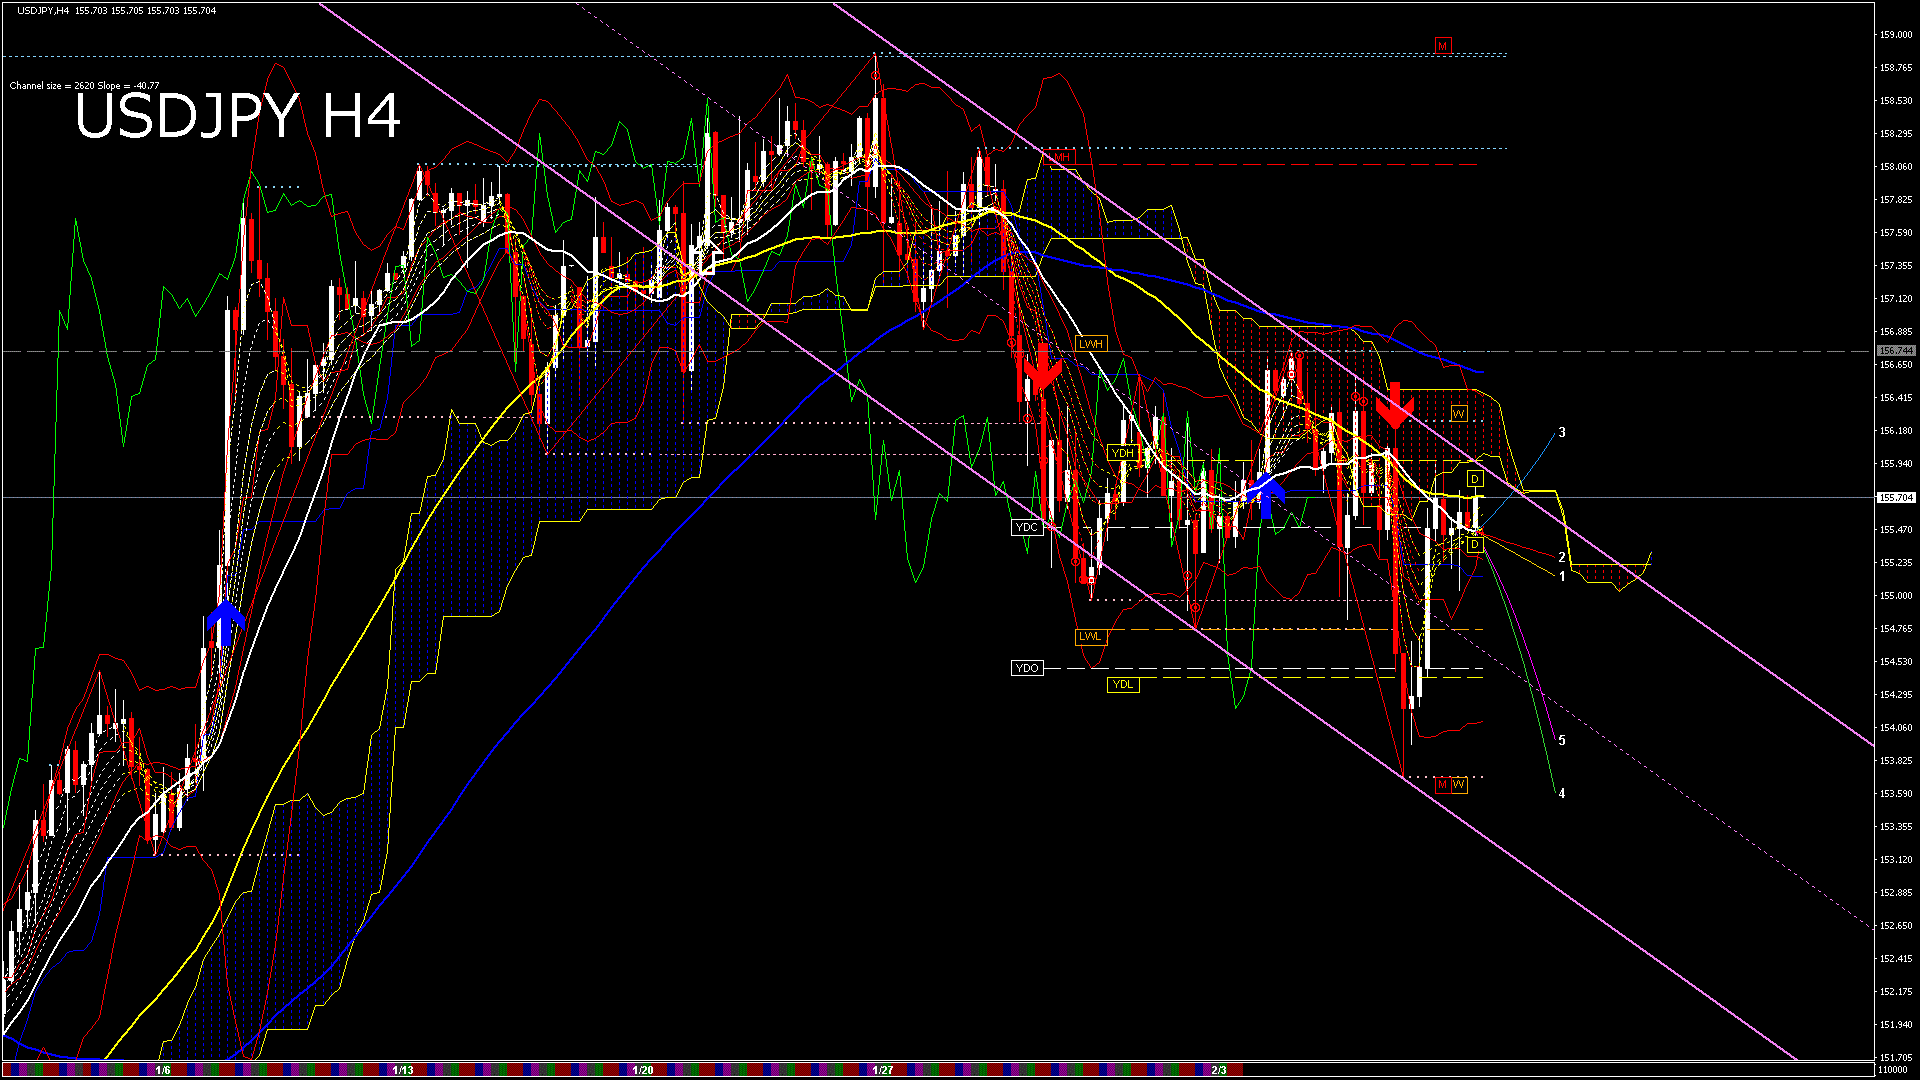Click projection line number 1
The width and height of the screenshot is (1920, 1080).
[1562, 577]
